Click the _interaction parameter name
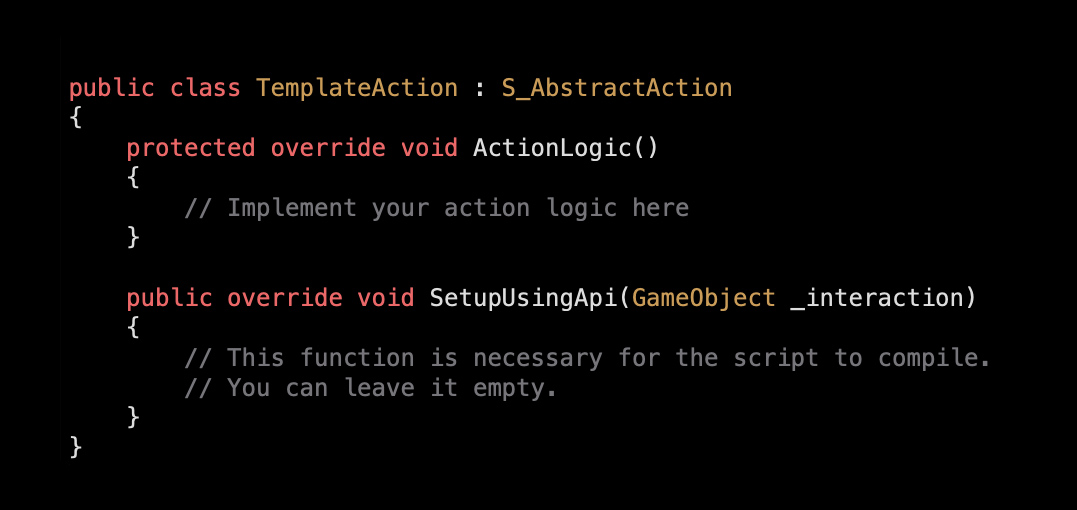 (876, 298)
